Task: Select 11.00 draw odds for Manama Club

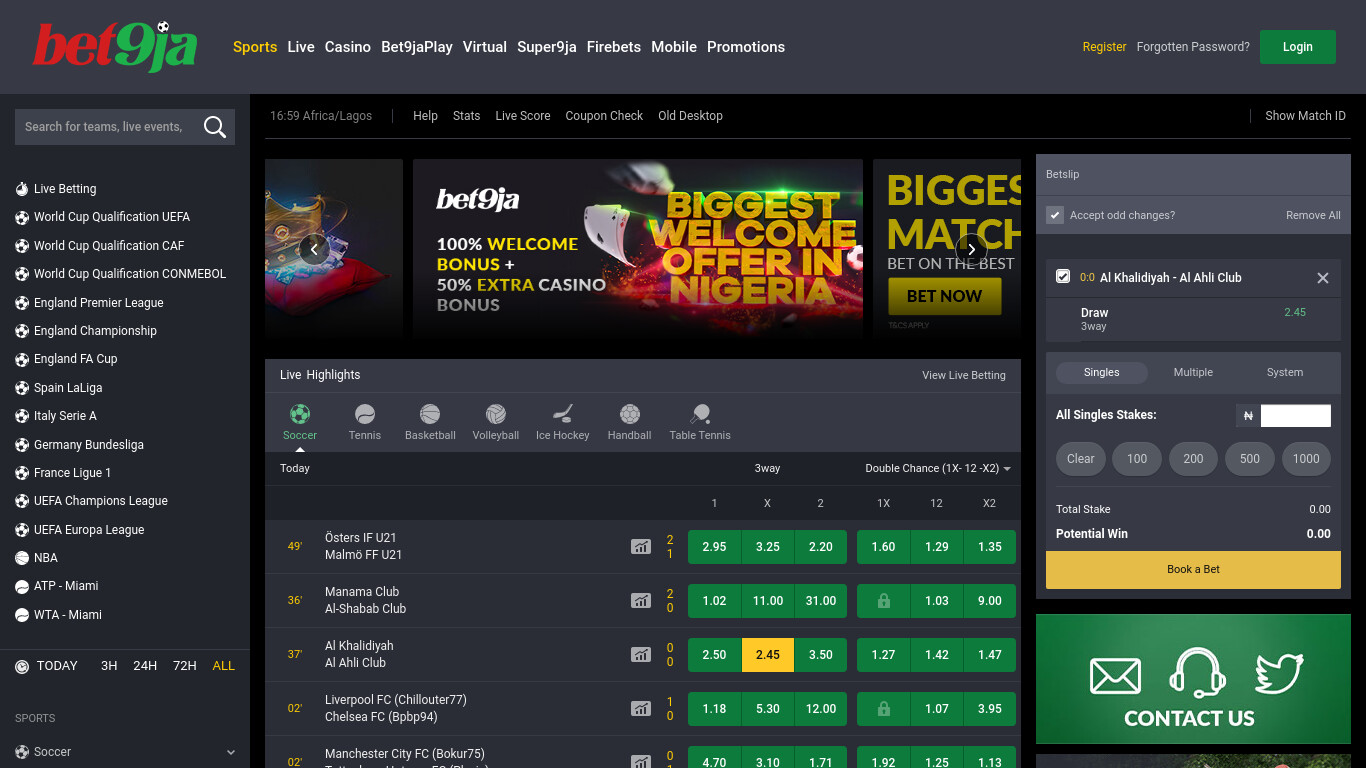Action: [768, 601]
